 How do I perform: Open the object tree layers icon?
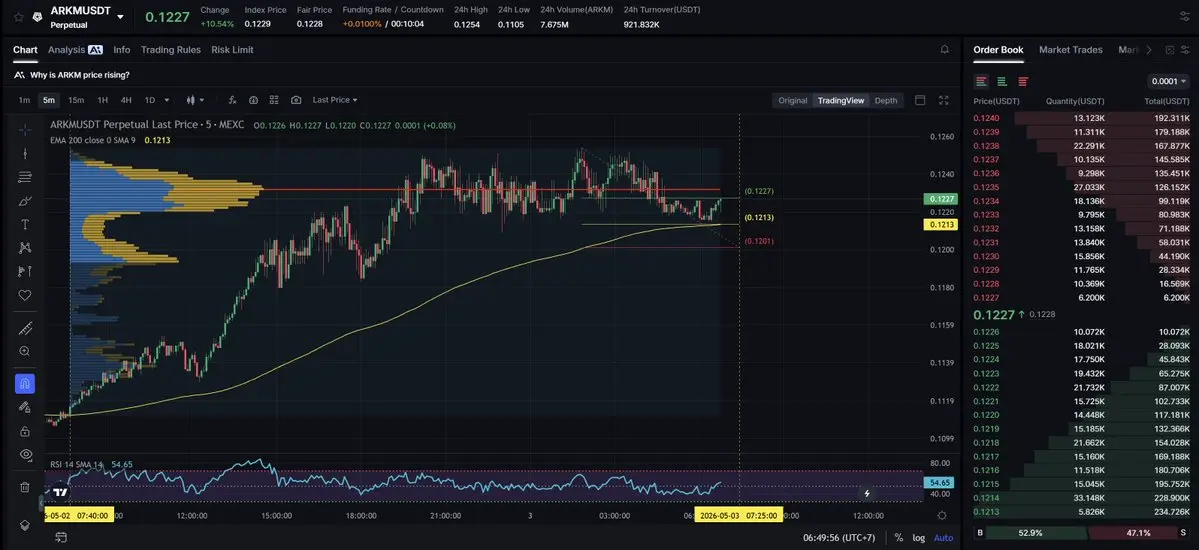pos(24,526)
